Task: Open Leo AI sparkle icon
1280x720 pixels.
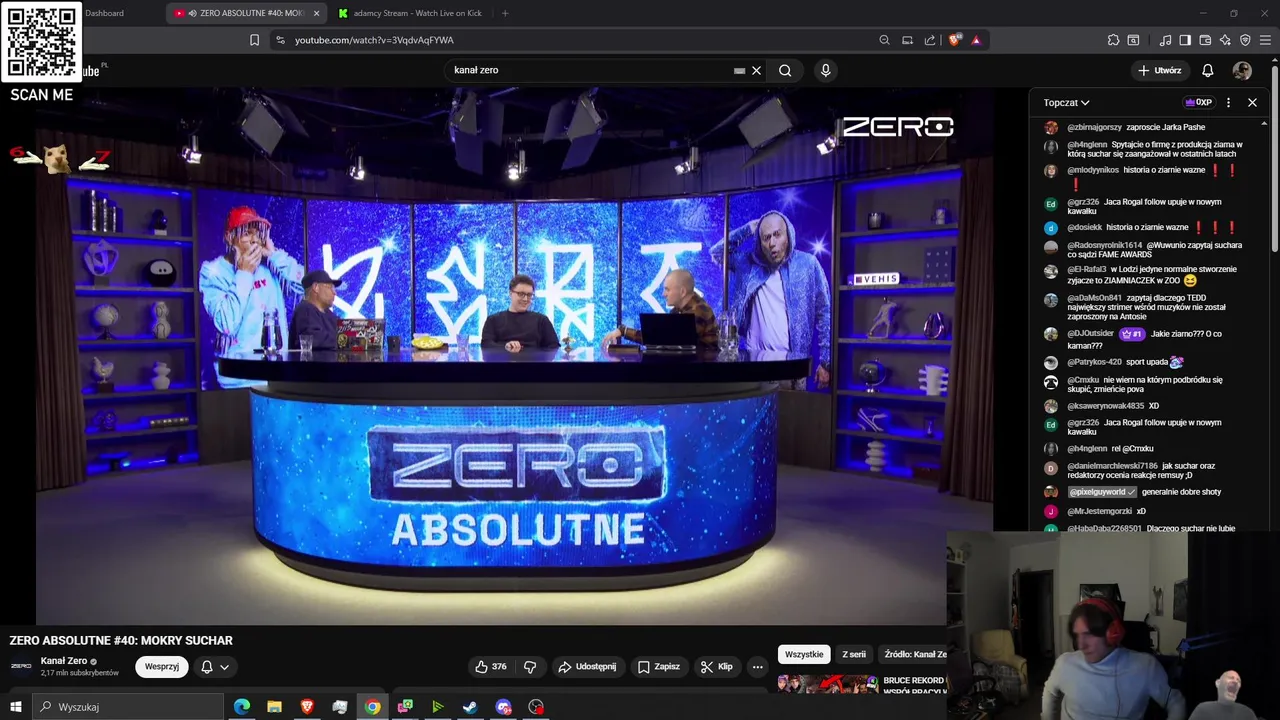Action: pyautogui.click(x=1225, y=40)
